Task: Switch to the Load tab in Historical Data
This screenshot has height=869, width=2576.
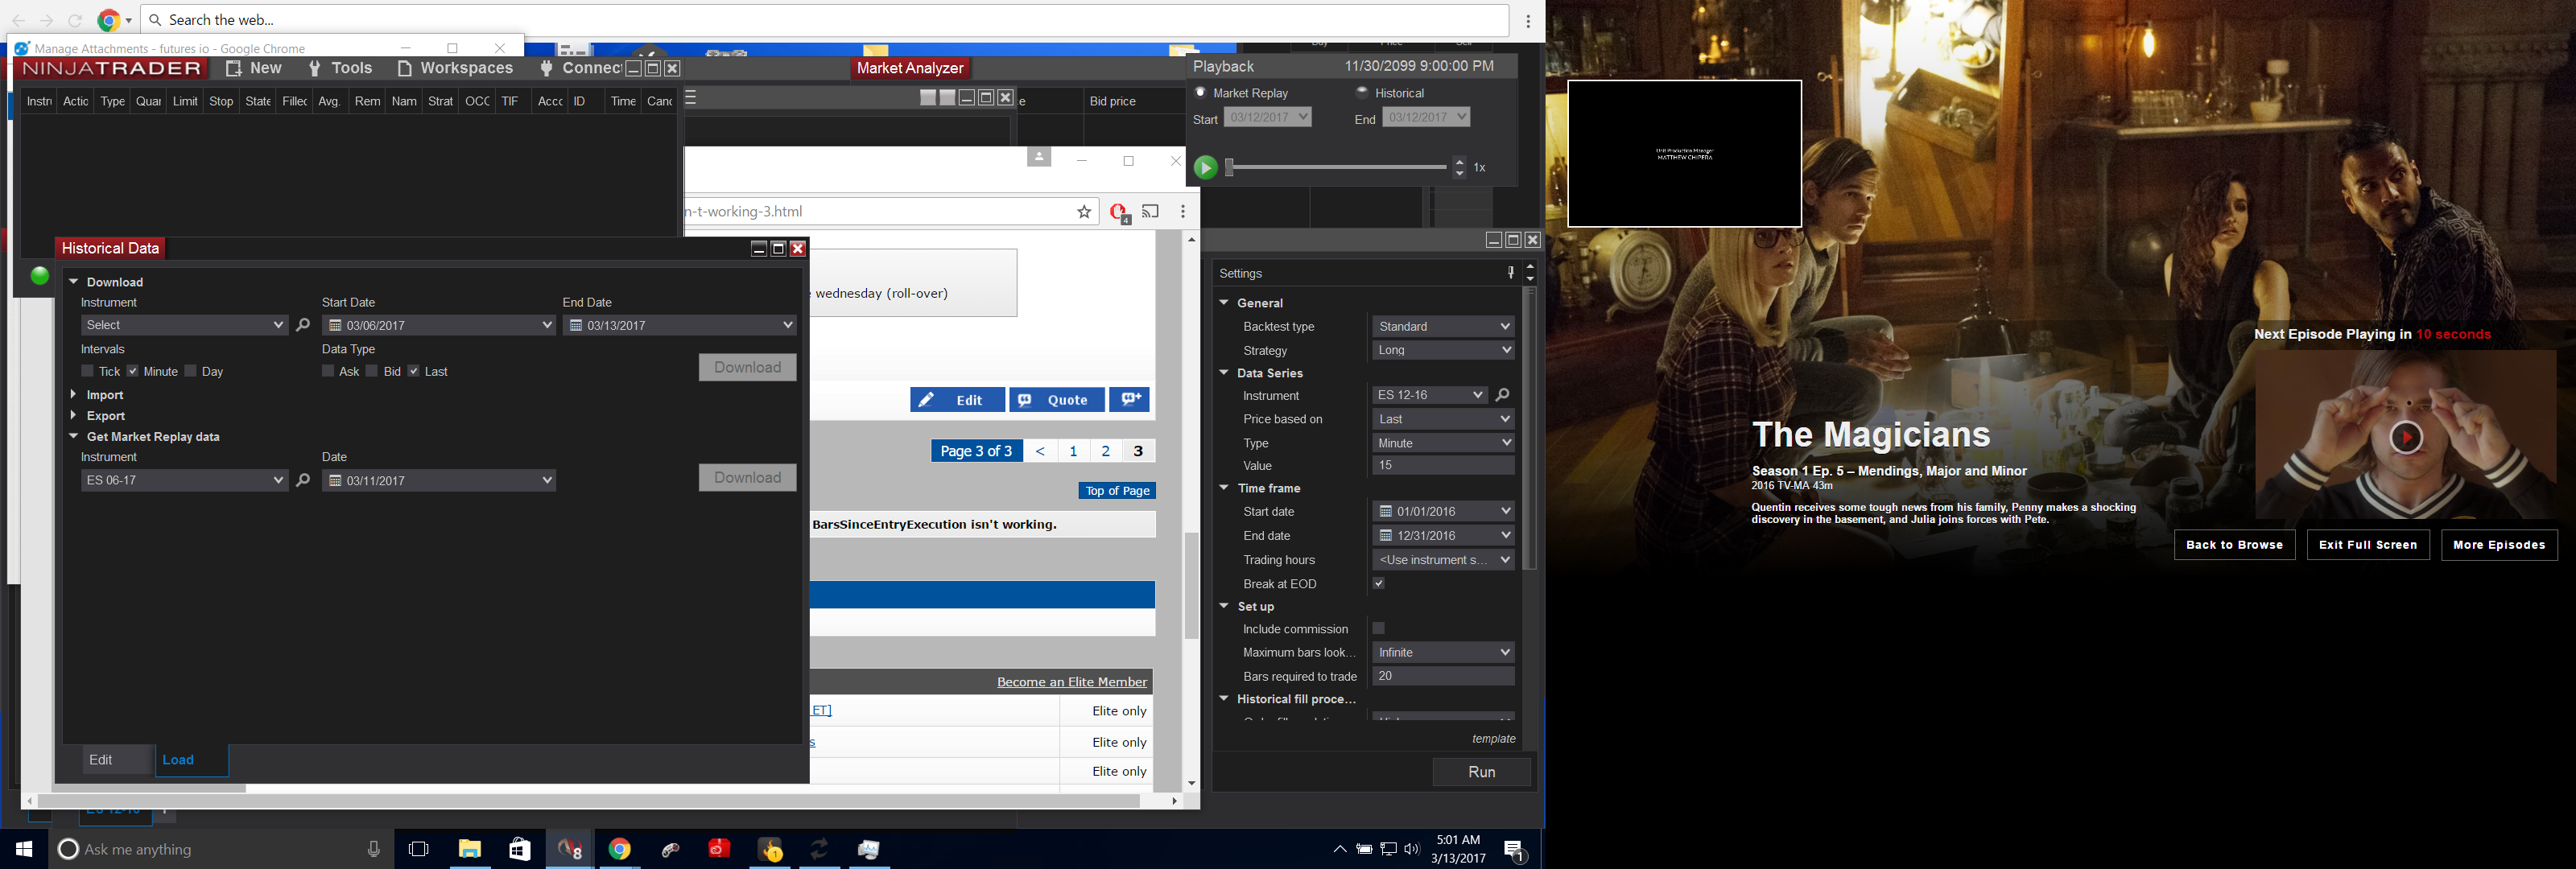Action: coord(191,760)
